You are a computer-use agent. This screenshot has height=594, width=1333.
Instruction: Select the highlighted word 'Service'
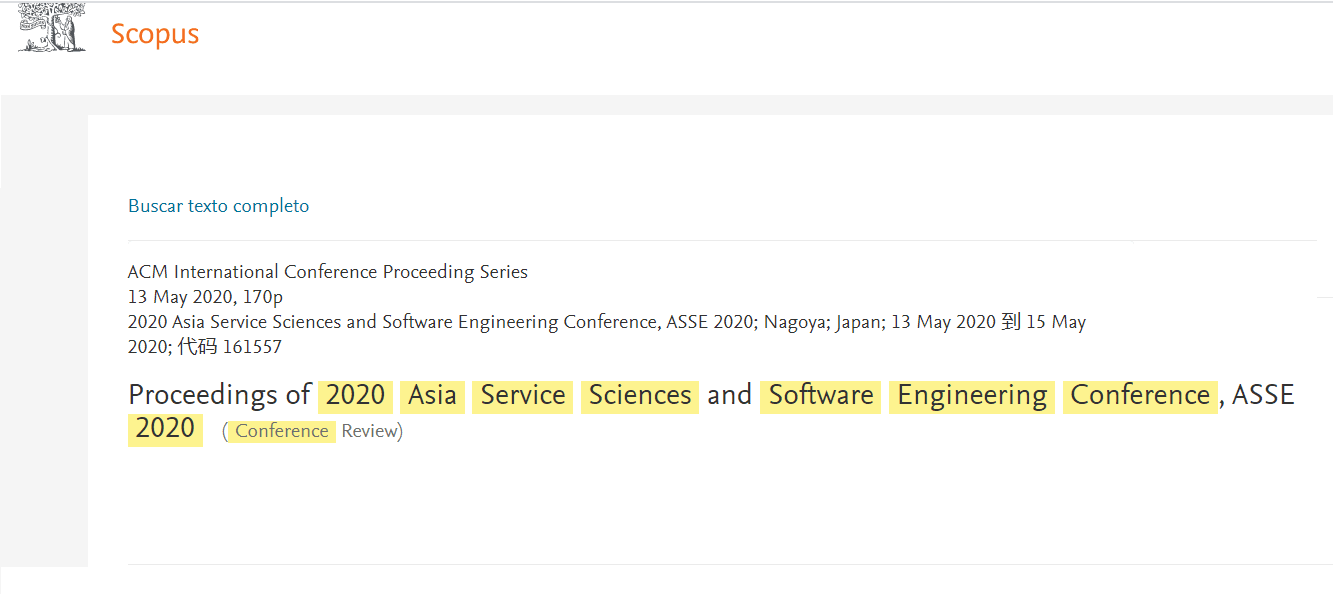(x=523, y=396)
